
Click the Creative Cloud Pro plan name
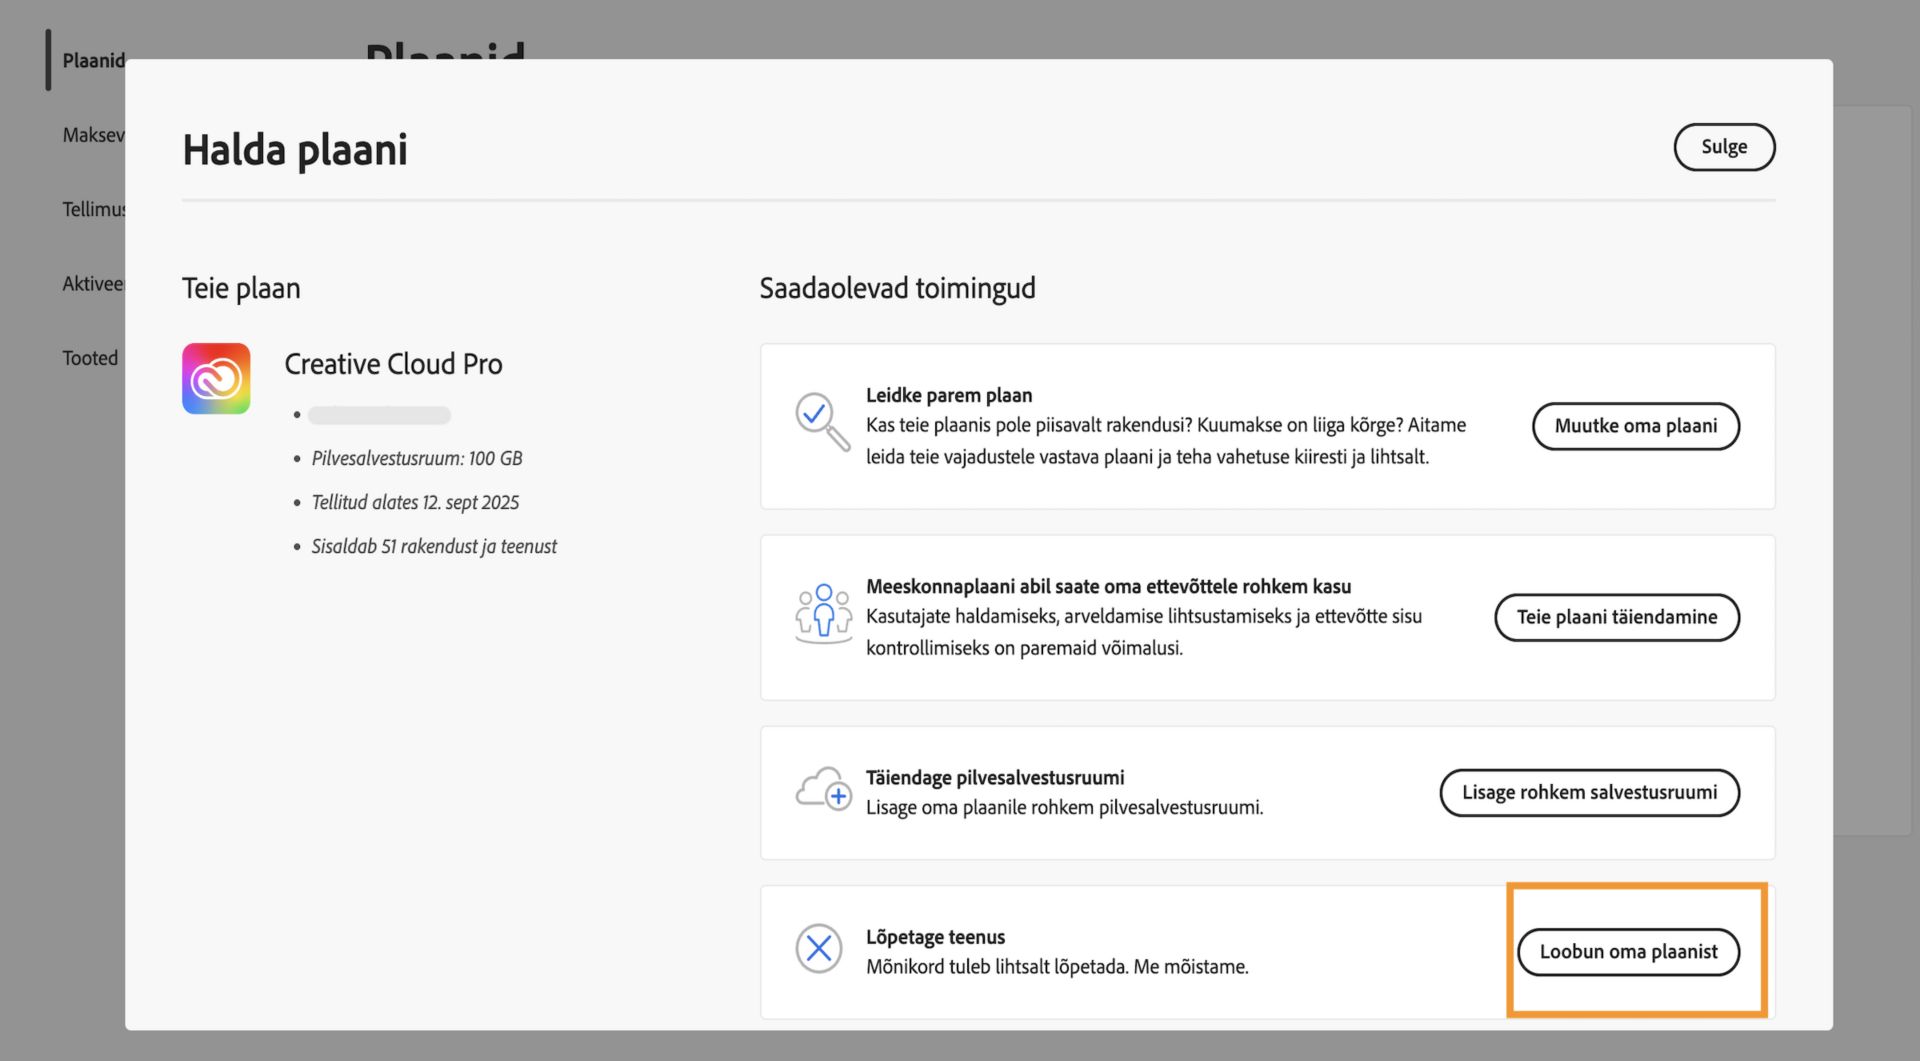pos(393,364)
